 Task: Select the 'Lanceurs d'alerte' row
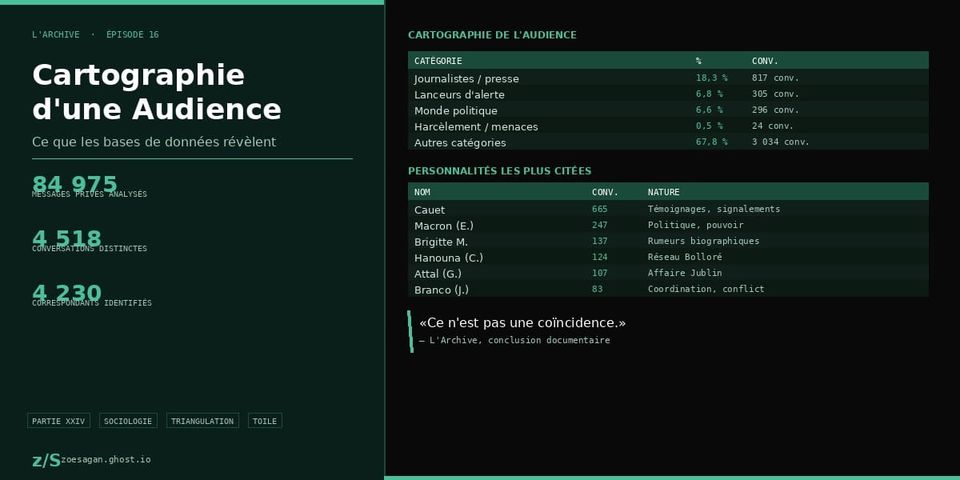(x=668, y=94)
